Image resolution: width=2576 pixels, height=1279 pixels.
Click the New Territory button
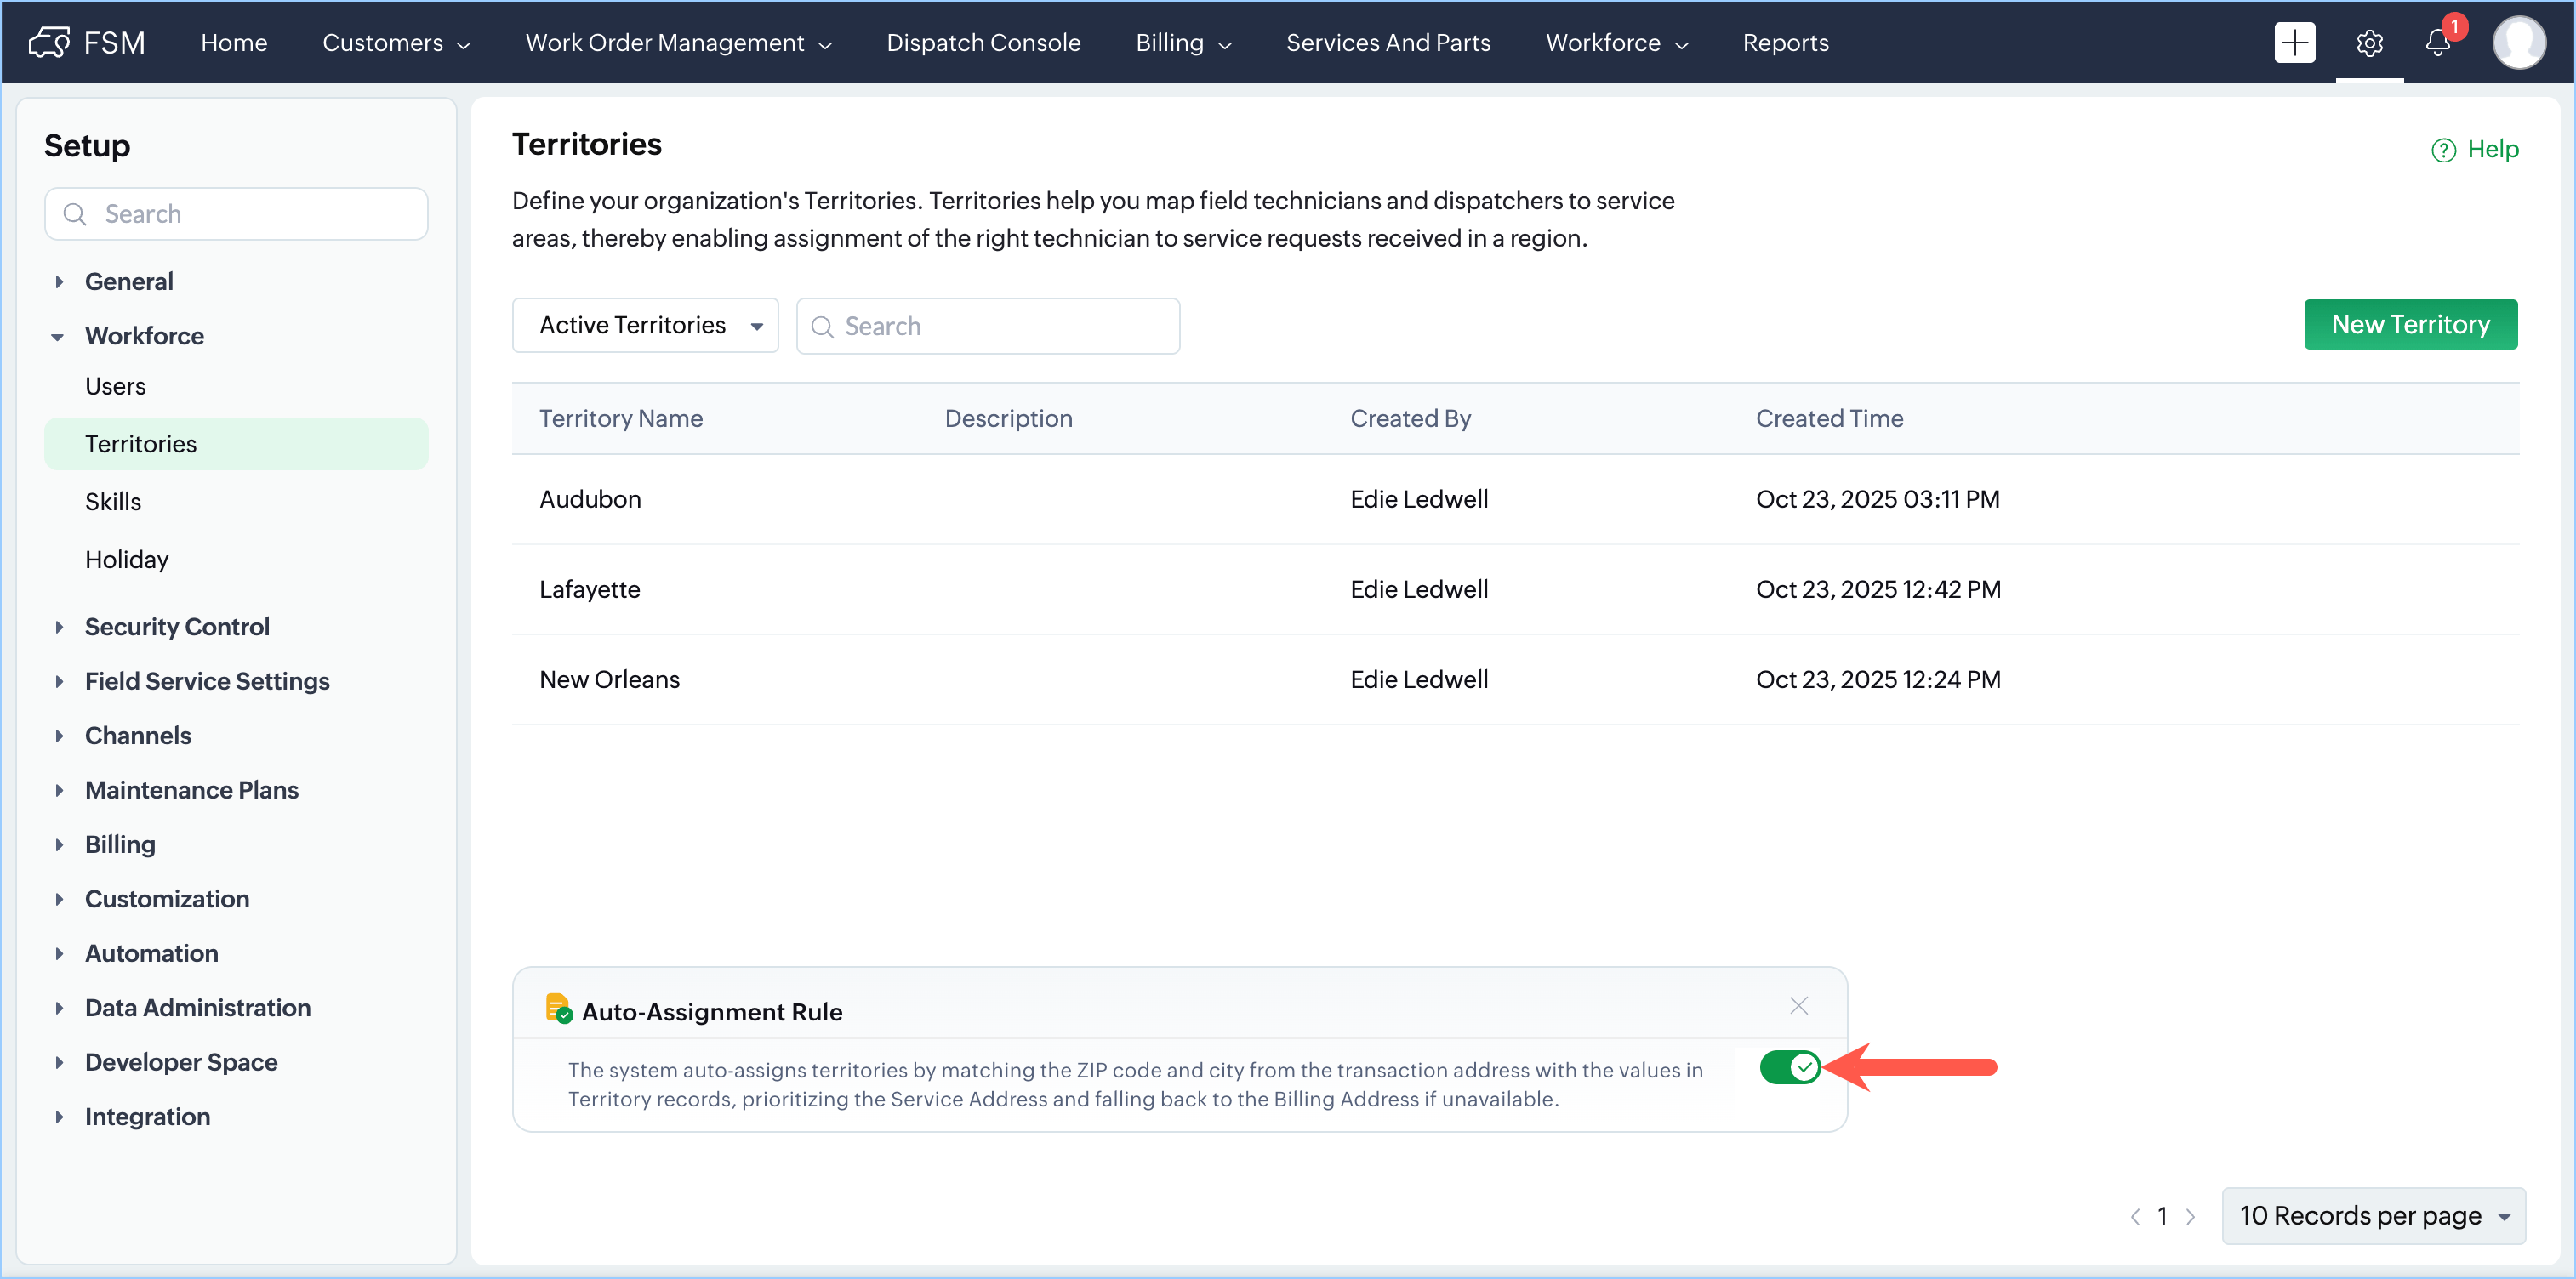tap(2410, 324)
